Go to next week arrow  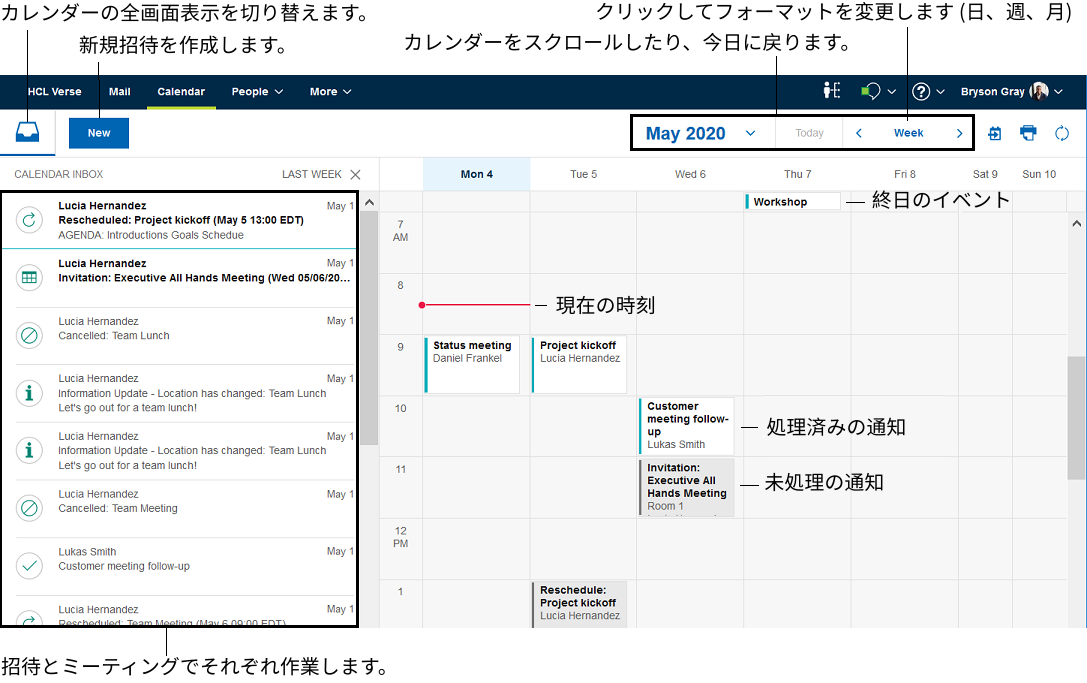(959, 133)
